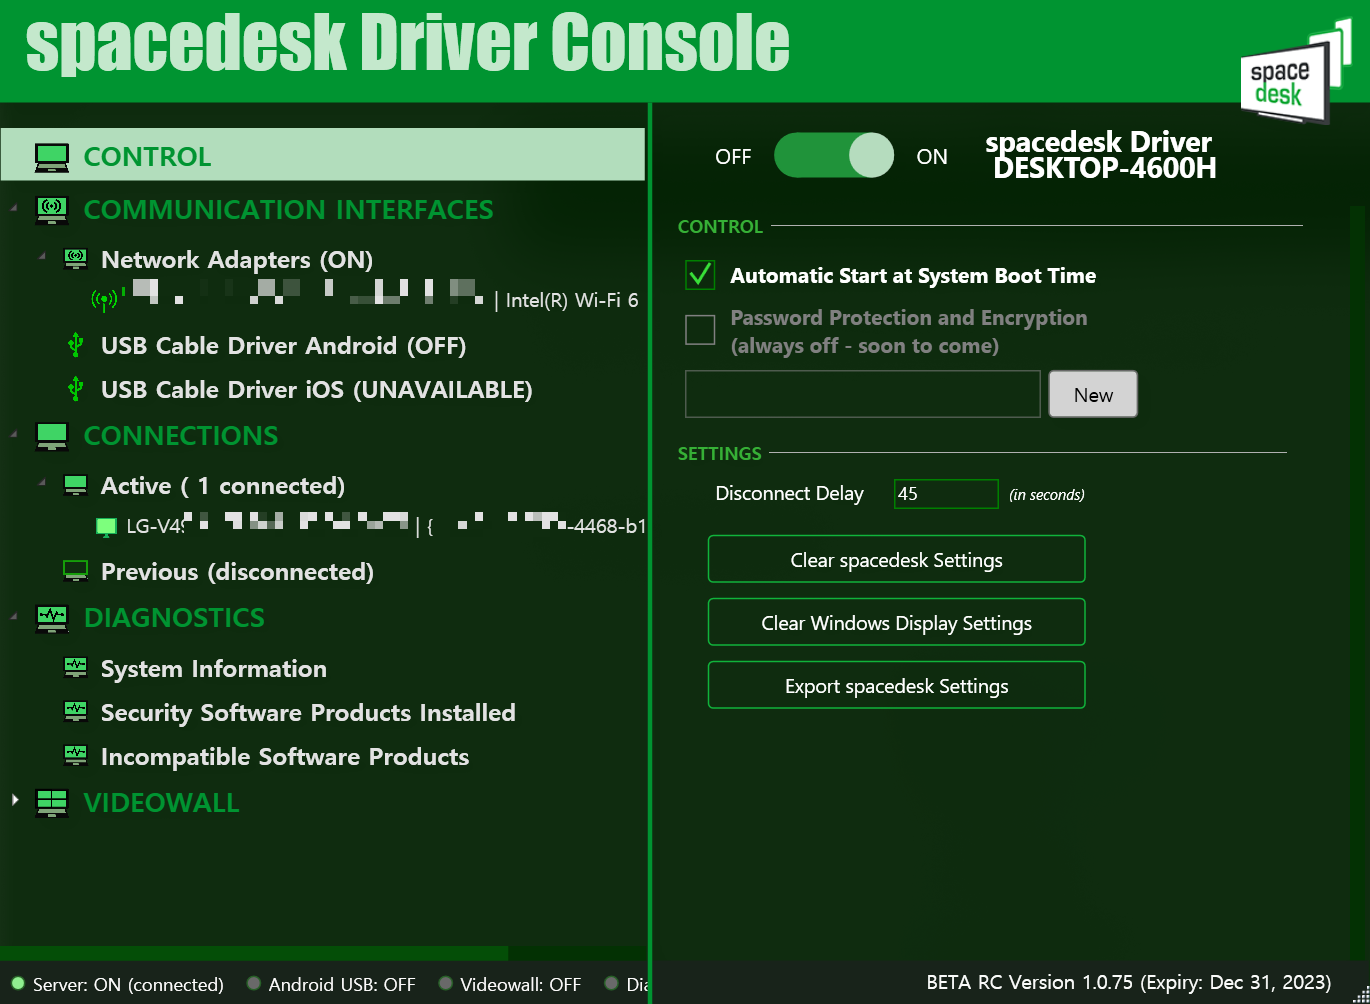This screenshot has width=1370, height=1004.
Task: Select the CONTROL tree item
Action: pos(323,155)
